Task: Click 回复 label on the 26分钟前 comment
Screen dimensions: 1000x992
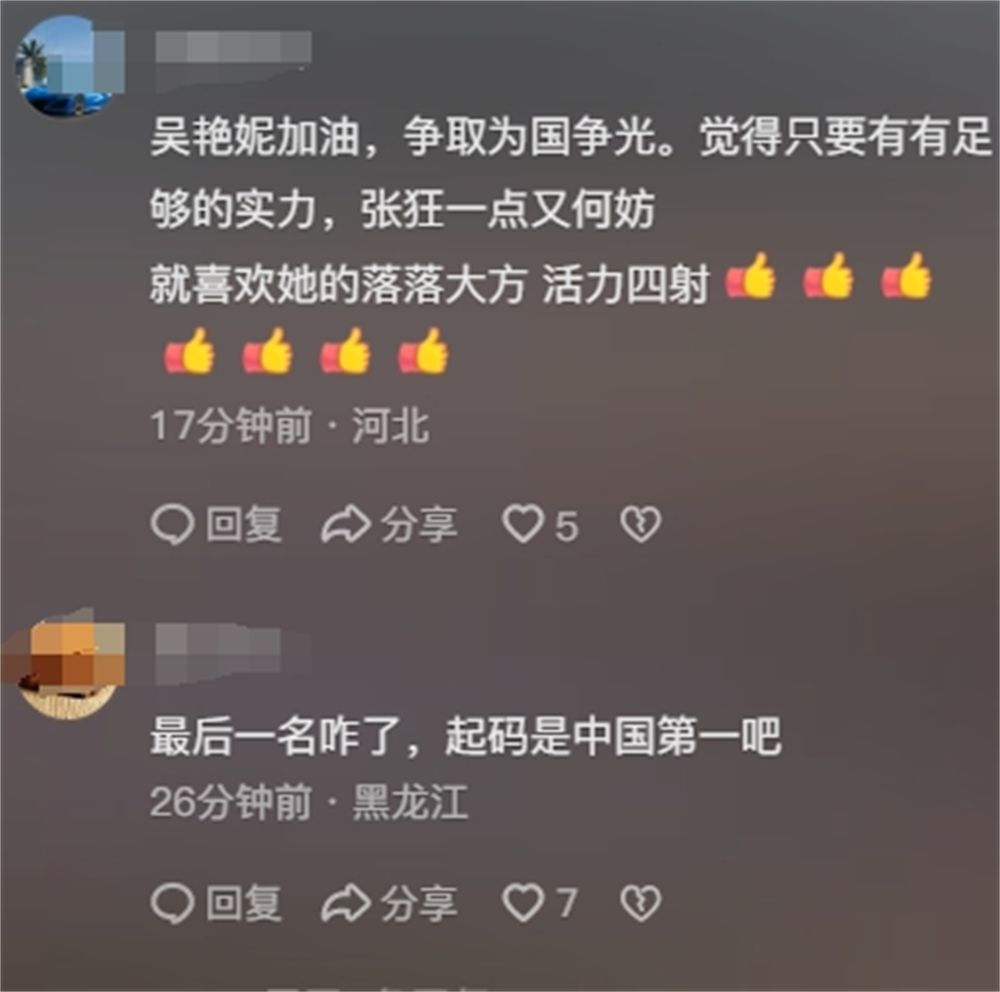Action: point(244,903)
